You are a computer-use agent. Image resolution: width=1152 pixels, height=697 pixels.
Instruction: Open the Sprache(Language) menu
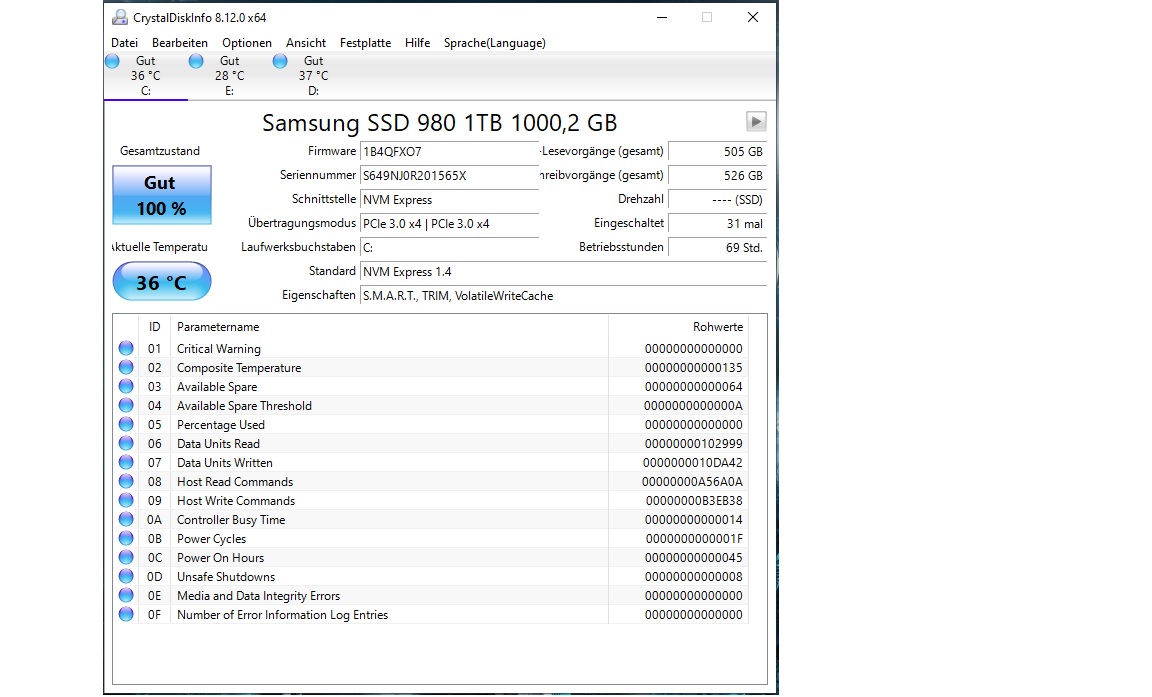pyautogui.click(x=494, y=43)
